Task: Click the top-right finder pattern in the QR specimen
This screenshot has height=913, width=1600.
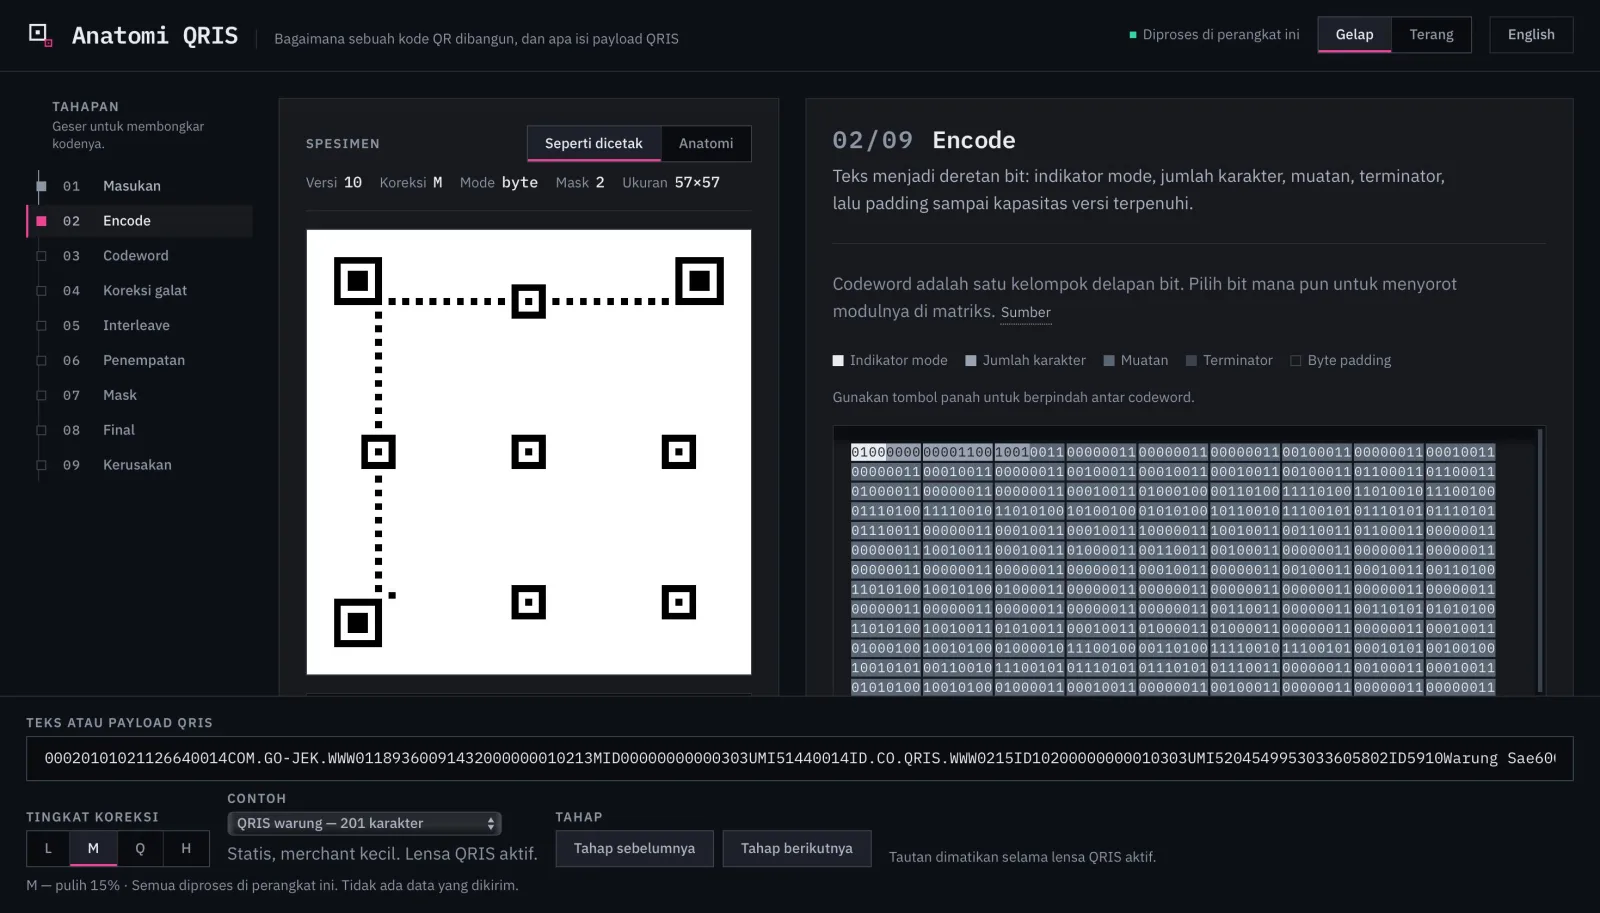Action: (700, 281)
